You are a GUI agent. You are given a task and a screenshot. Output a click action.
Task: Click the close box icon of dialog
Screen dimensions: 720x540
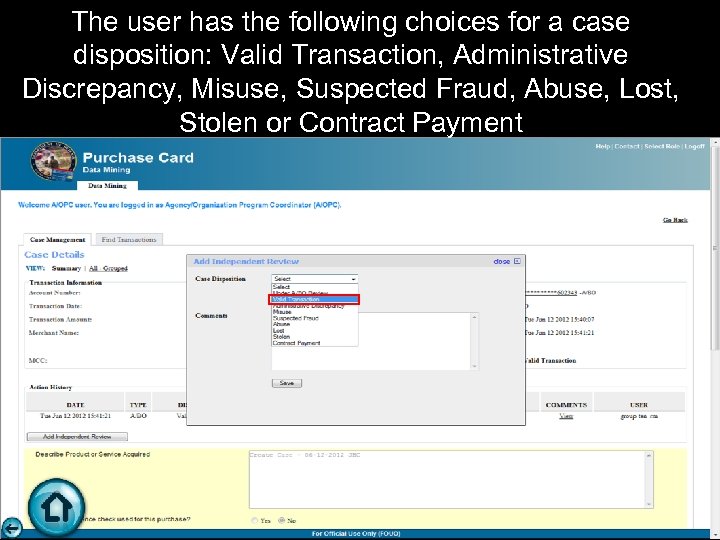click(x=517, y=261)
